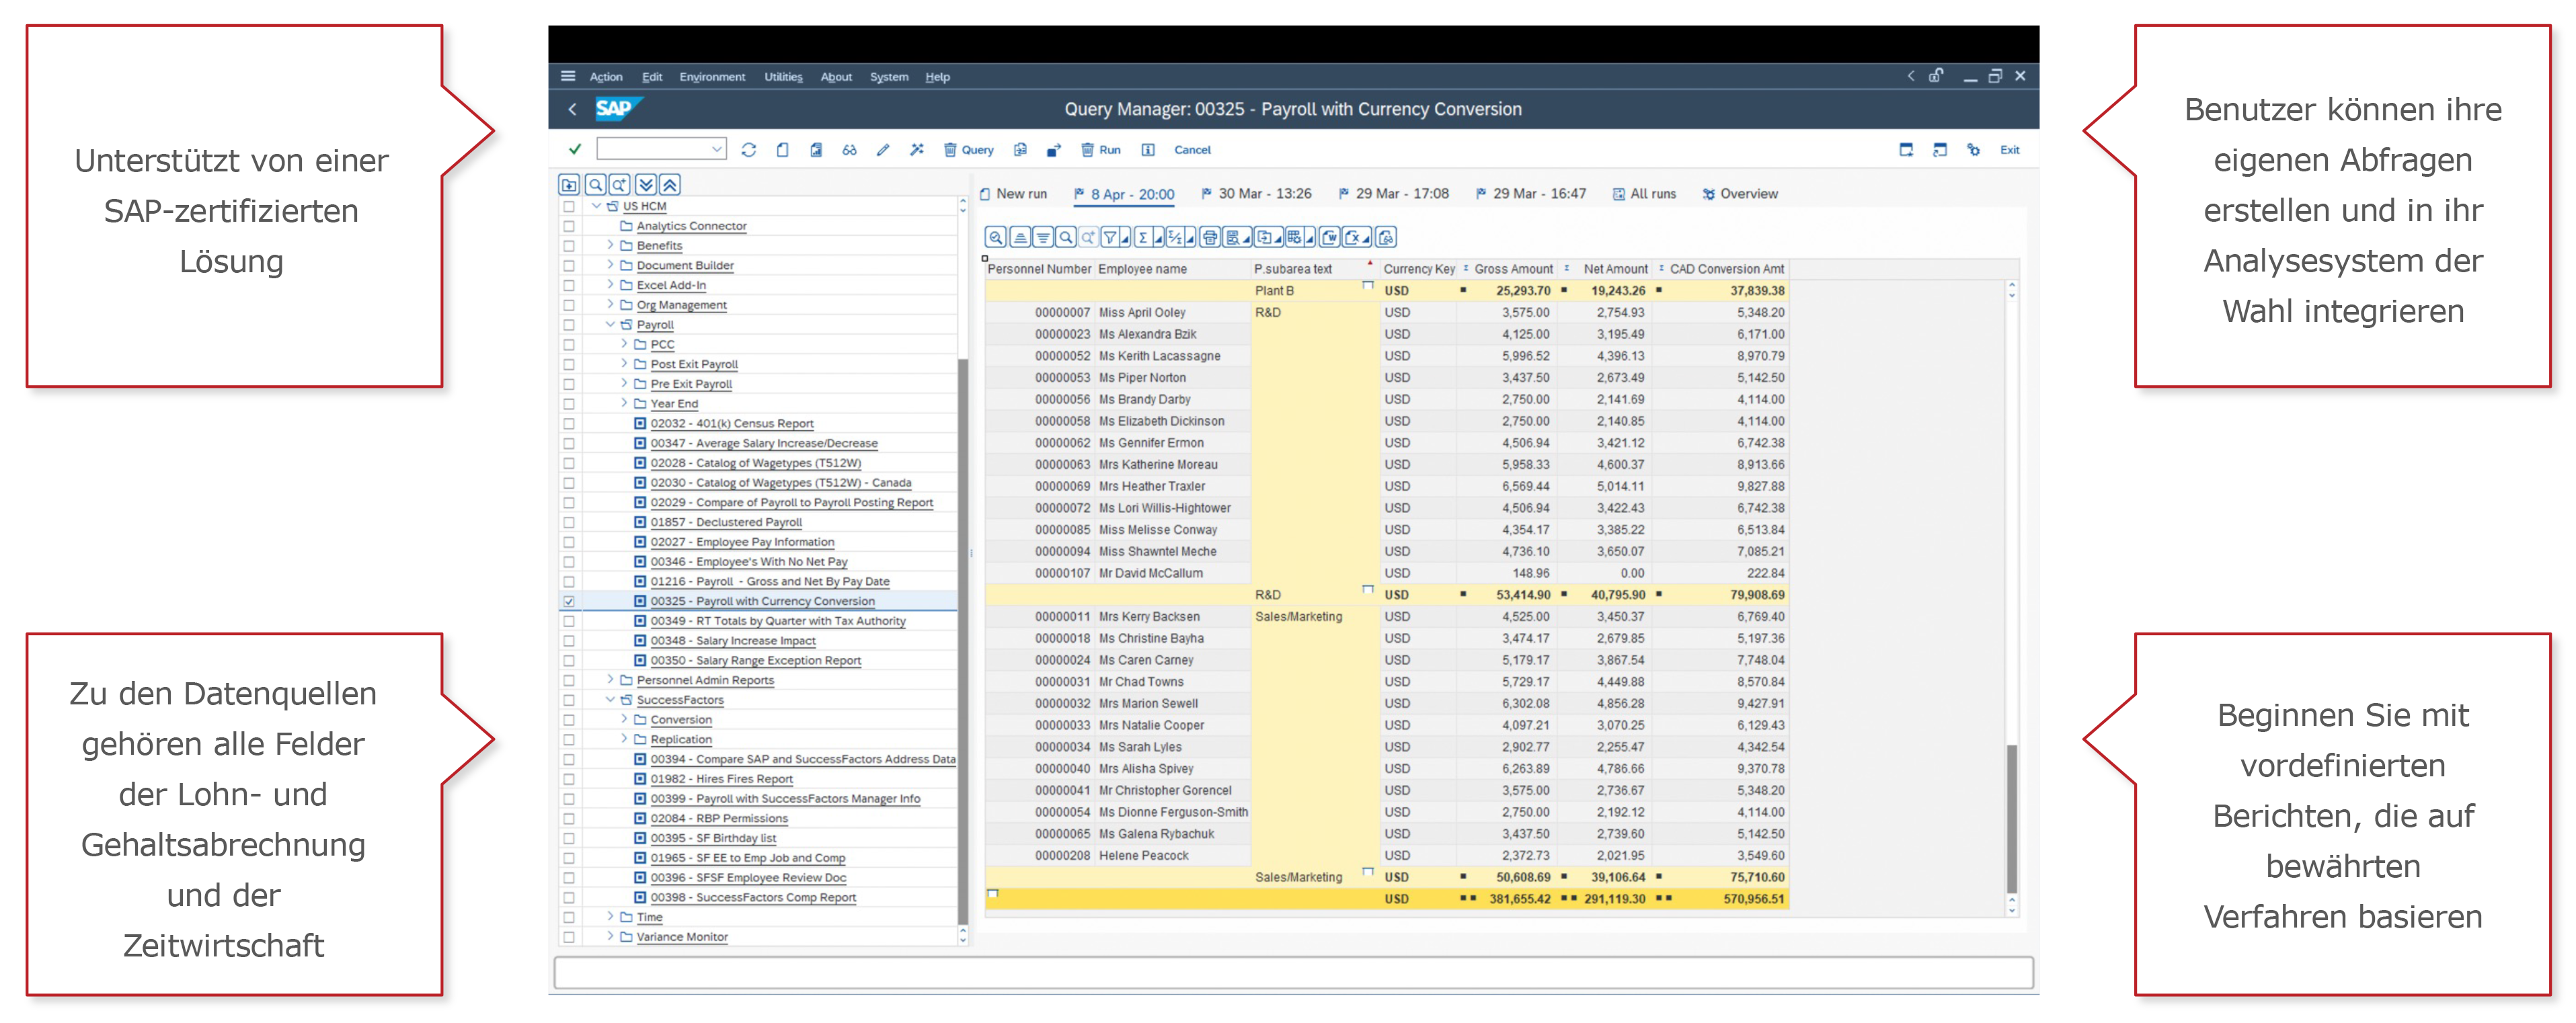Open the 00348 - Salary Increase Impact query
Image resolution: width=2576 pixels, height=1023 pixels.
pos(732,641)
